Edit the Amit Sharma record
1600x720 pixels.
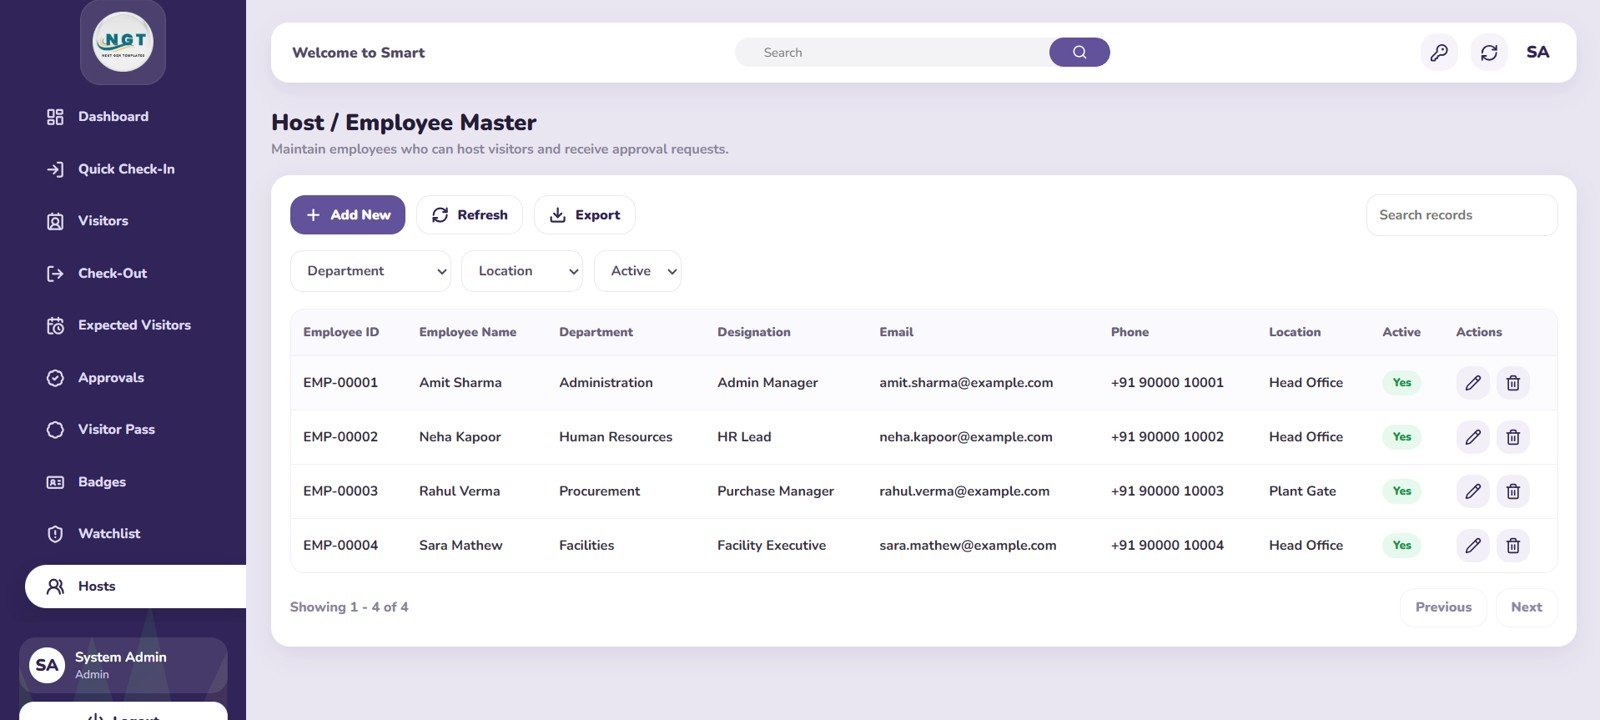(x=1473, y=383)
